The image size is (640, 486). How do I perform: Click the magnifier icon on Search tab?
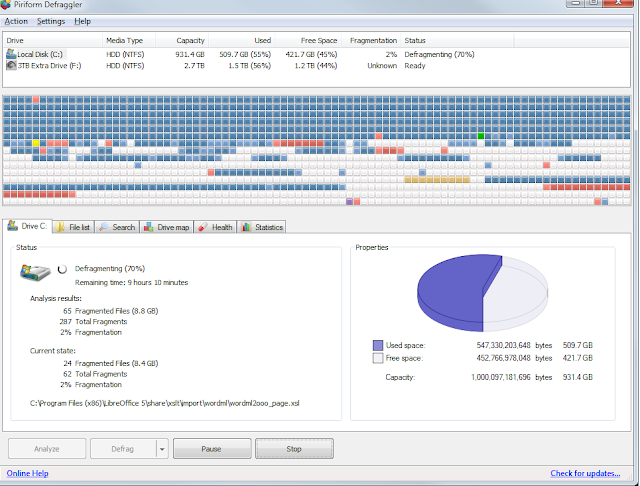tap(104, 227)
